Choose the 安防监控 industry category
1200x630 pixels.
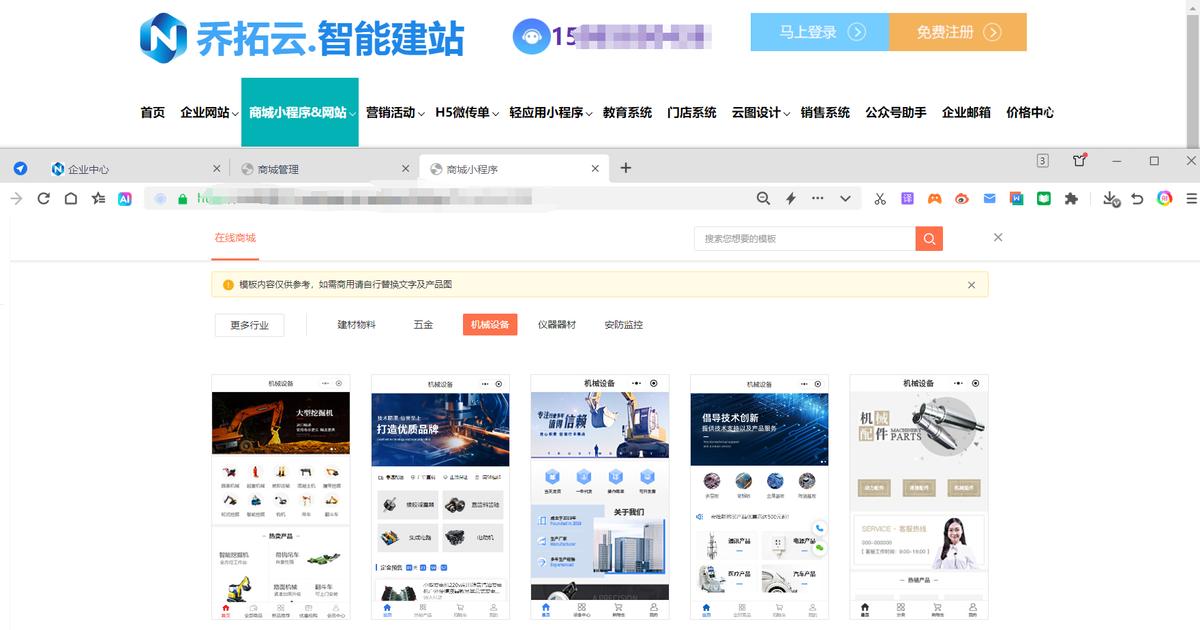coord(624,325)
